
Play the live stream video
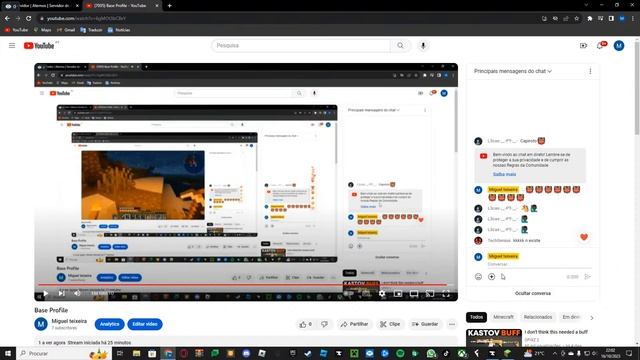[46, 293]
